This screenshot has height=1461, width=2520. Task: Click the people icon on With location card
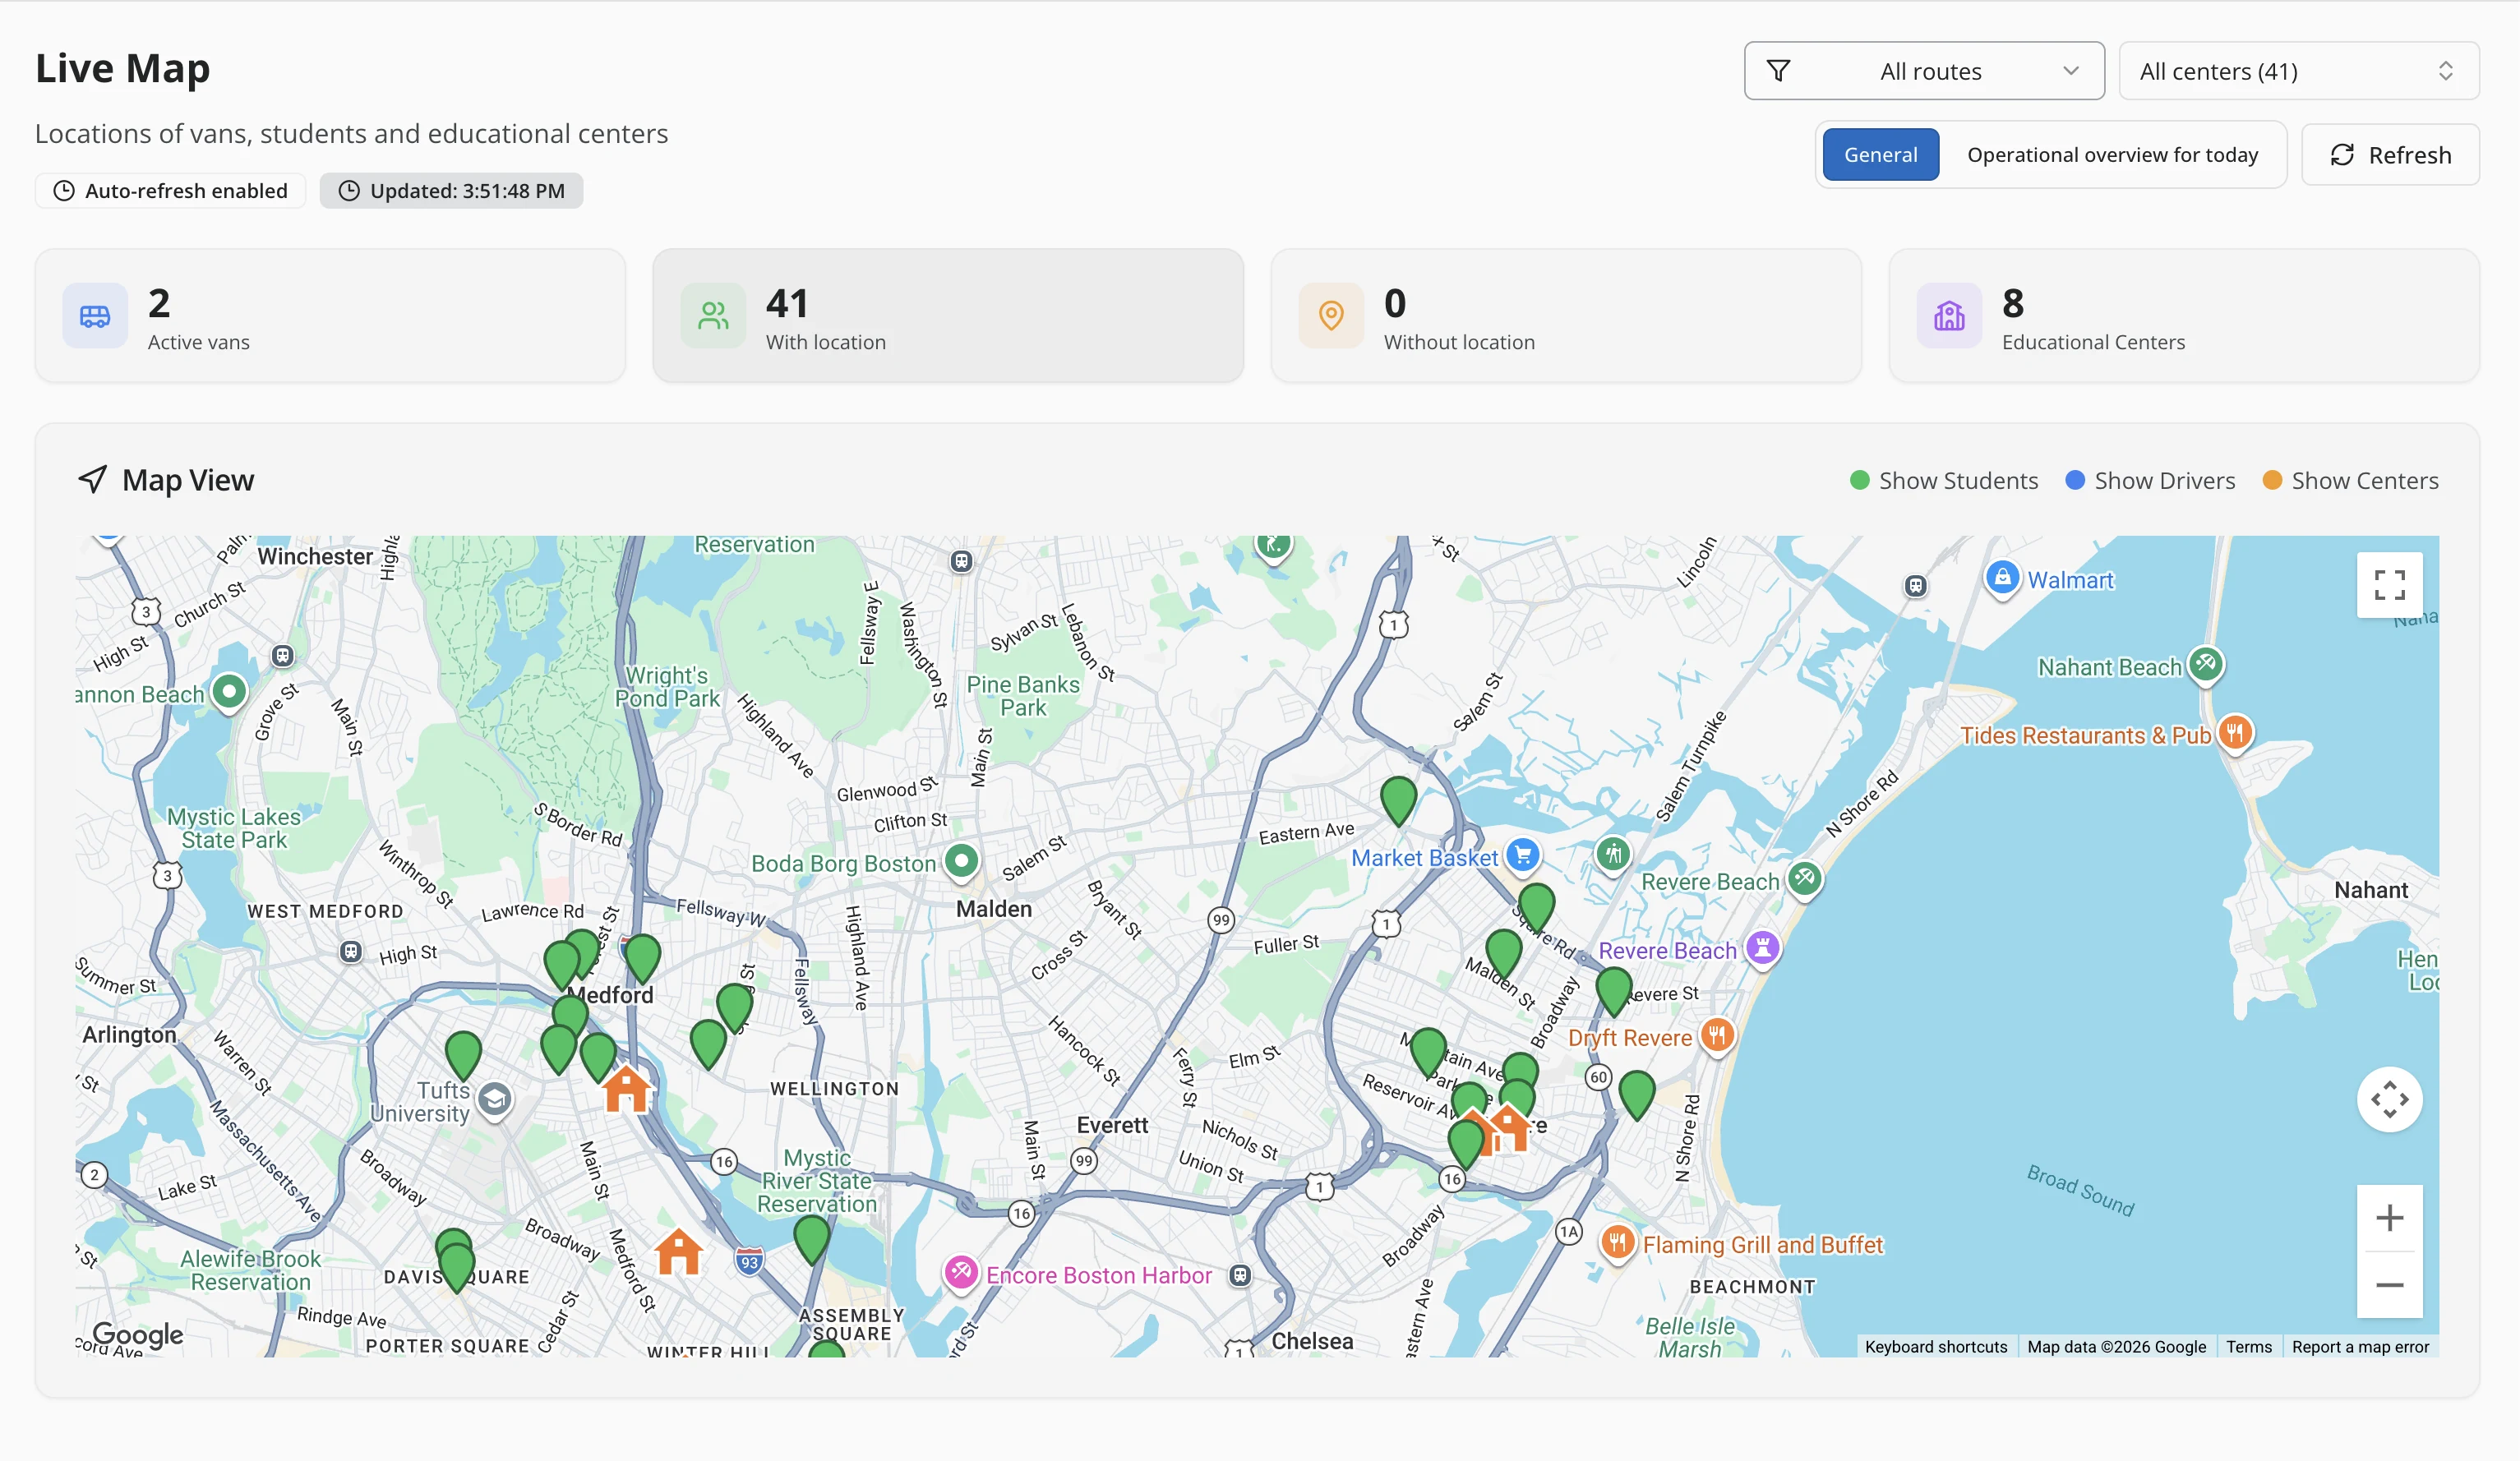[713, 316]
